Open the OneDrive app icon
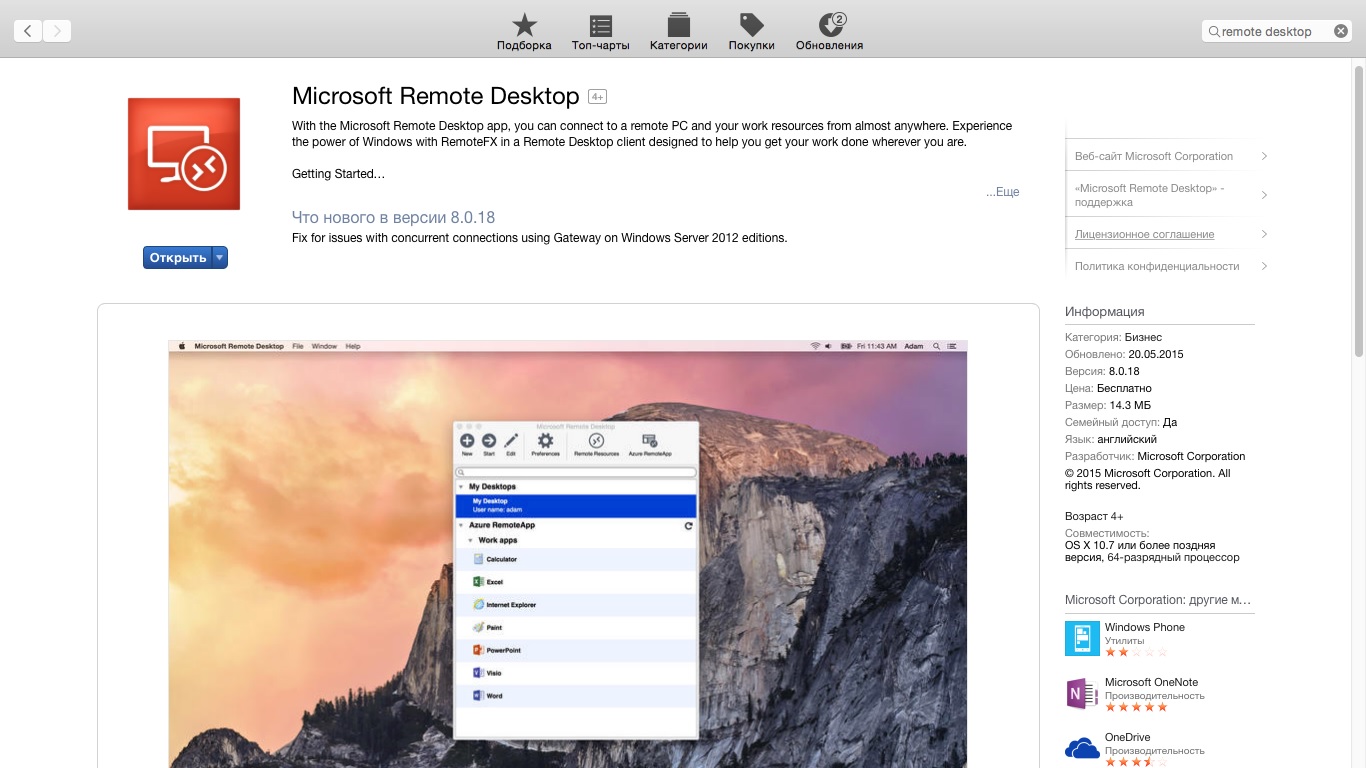 [1082, 748]
